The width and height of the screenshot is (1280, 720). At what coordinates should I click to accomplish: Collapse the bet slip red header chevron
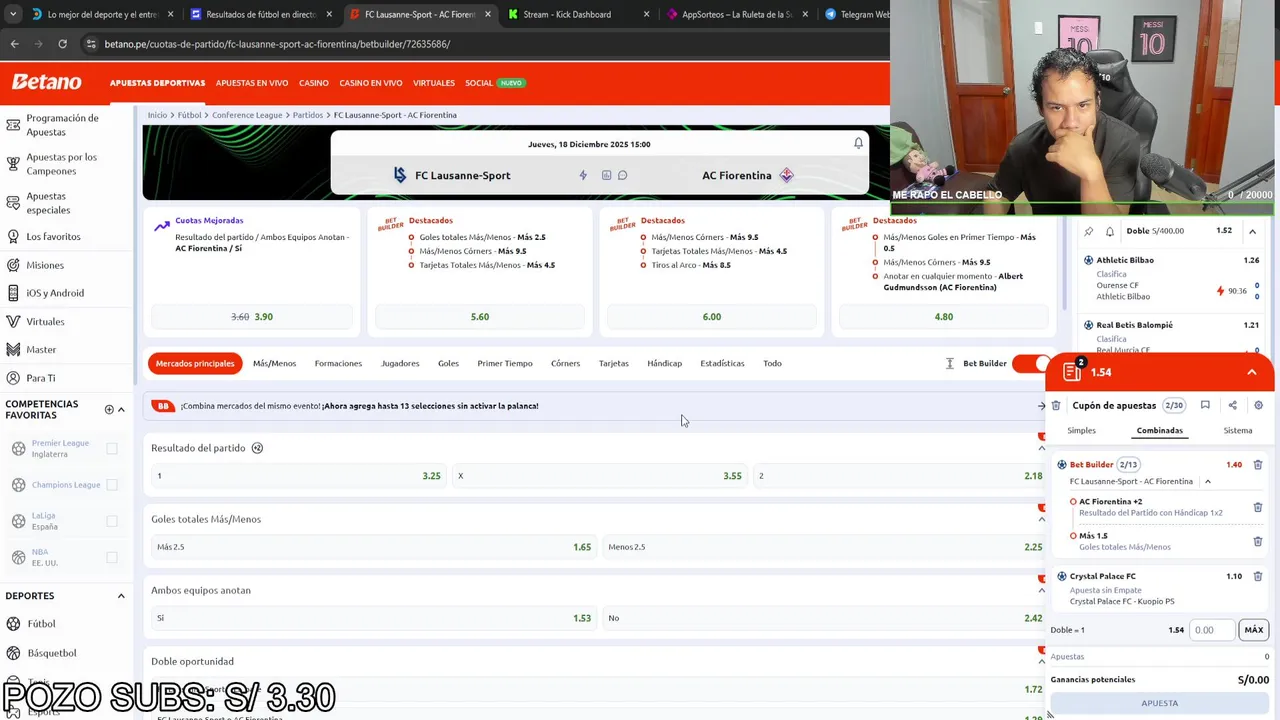click(x=1251, y=372)
